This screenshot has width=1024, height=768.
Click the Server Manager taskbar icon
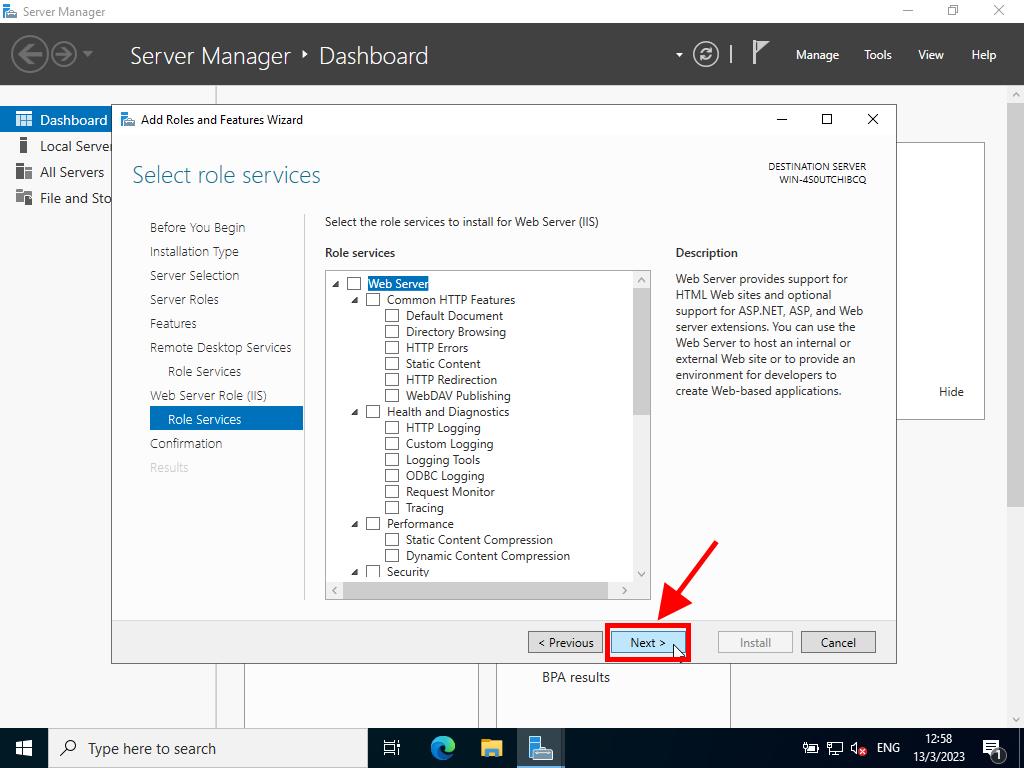(x=541, y=748)
